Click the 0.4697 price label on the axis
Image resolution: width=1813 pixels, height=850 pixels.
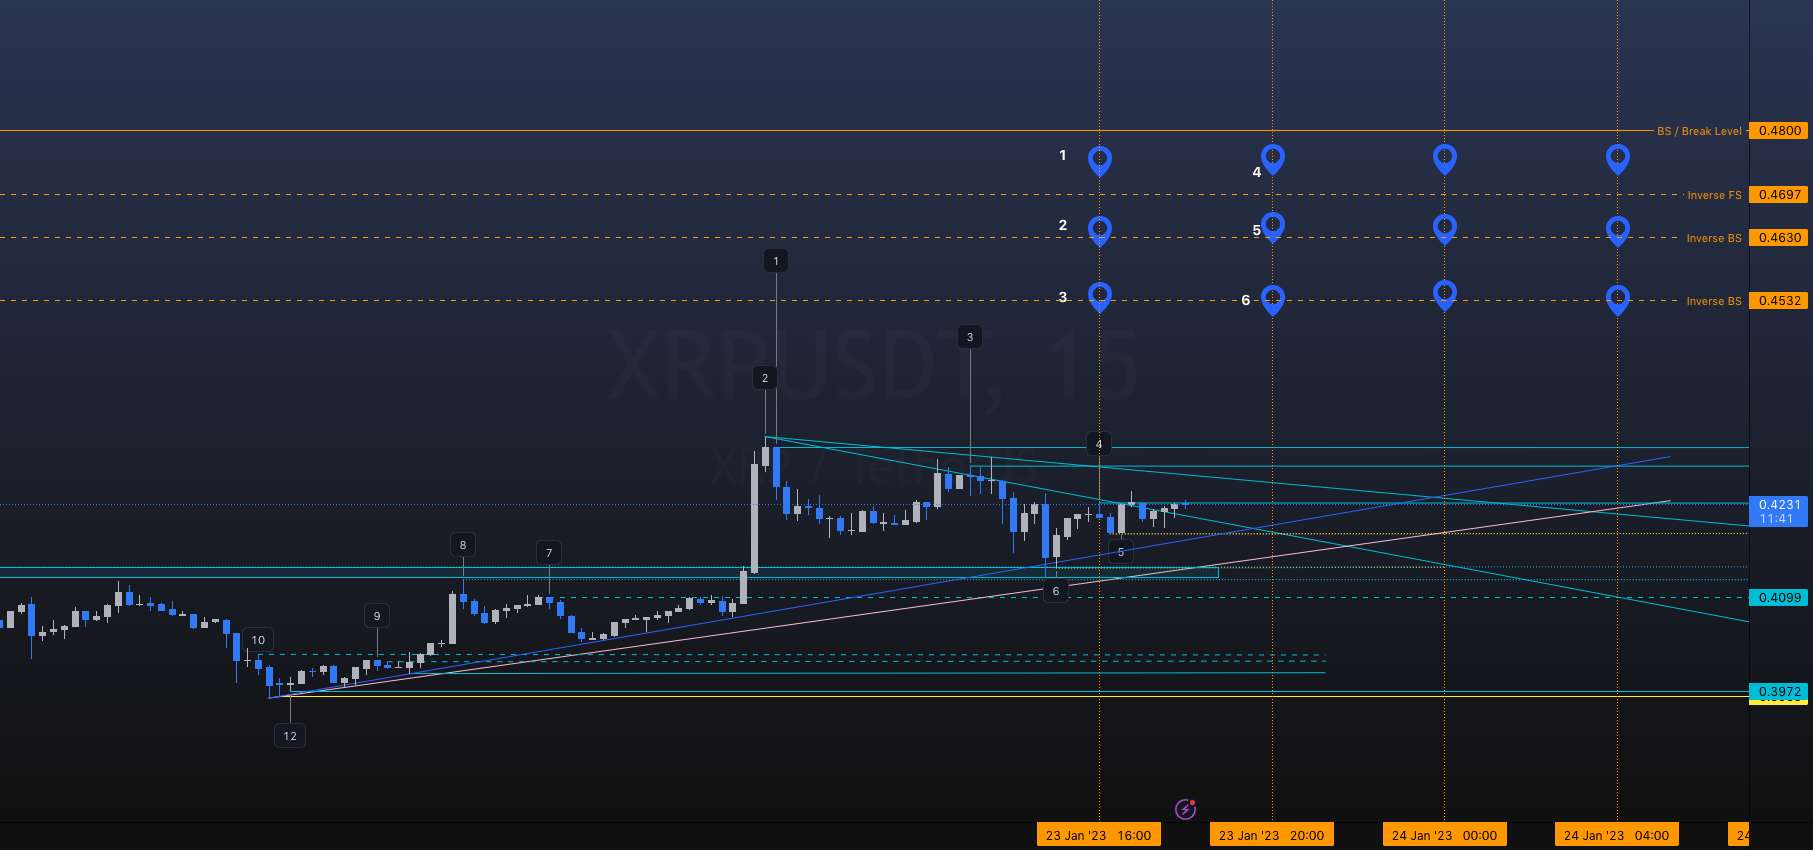(1779, 195)
